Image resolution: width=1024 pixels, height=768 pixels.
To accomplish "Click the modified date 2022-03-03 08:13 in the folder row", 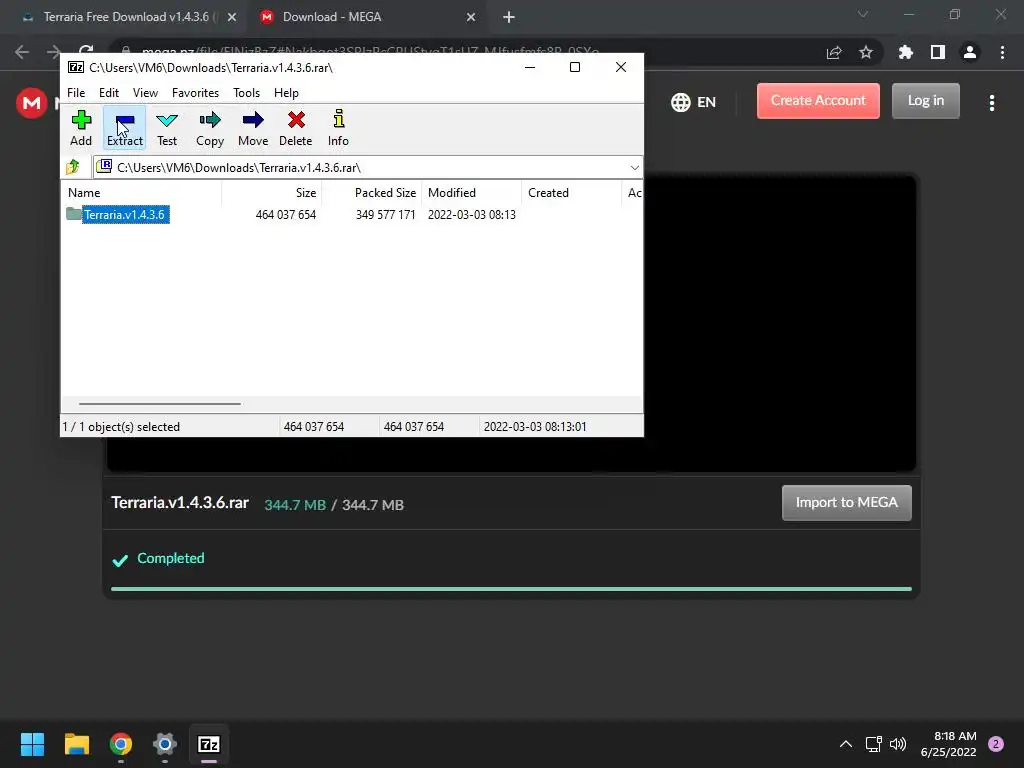I will (x=472, y=214).
